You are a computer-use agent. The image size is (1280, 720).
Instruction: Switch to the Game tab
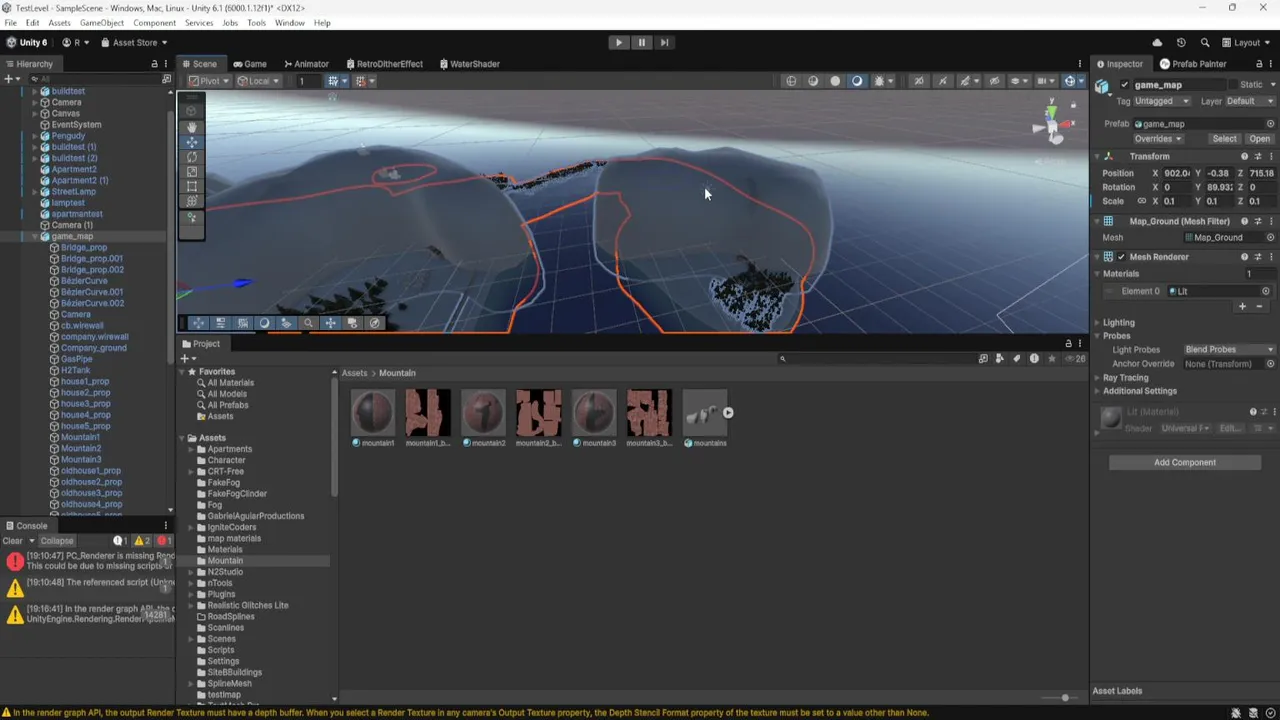250,64
